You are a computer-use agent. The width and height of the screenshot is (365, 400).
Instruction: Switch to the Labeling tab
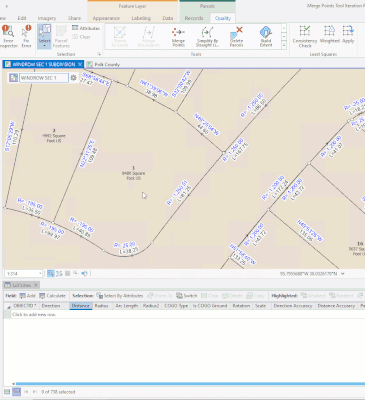pos(141,18)
